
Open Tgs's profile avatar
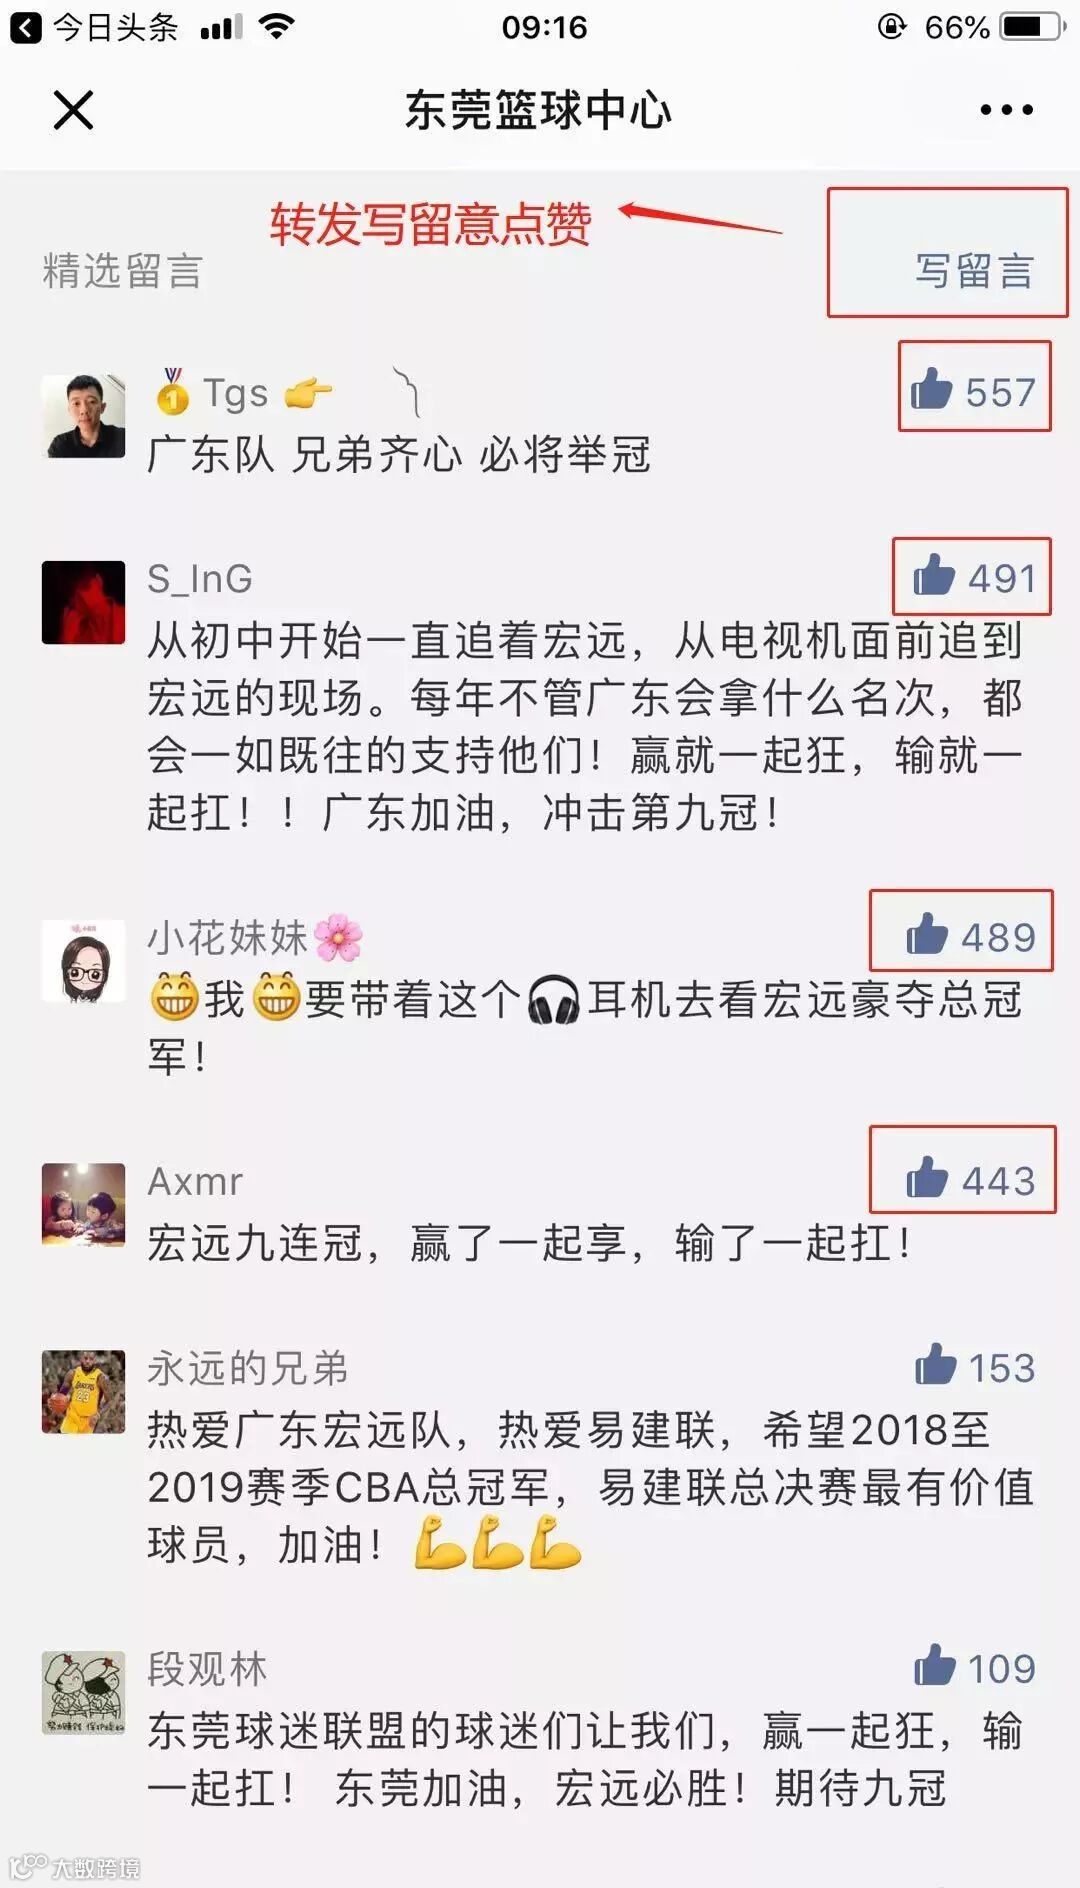pos(83,415)
